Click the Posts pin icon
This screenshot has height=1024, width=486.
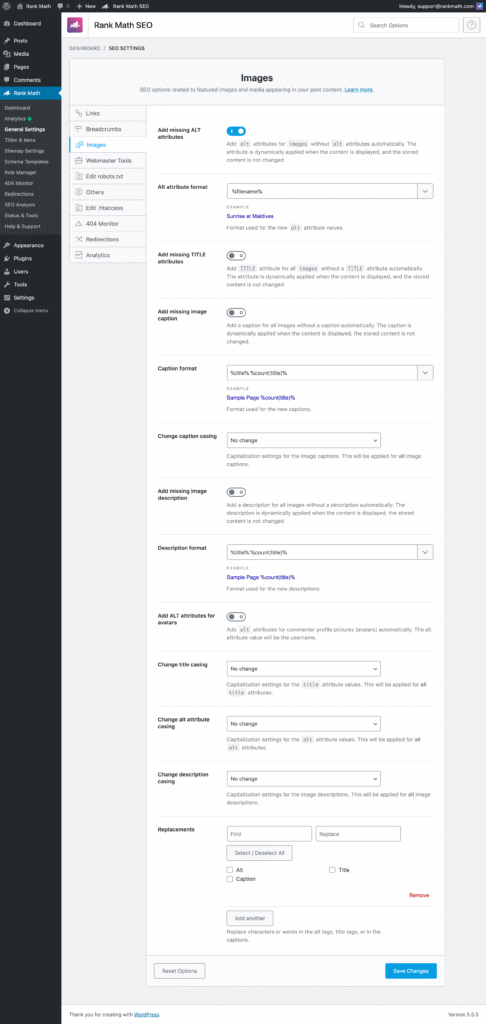coord(7,40)
